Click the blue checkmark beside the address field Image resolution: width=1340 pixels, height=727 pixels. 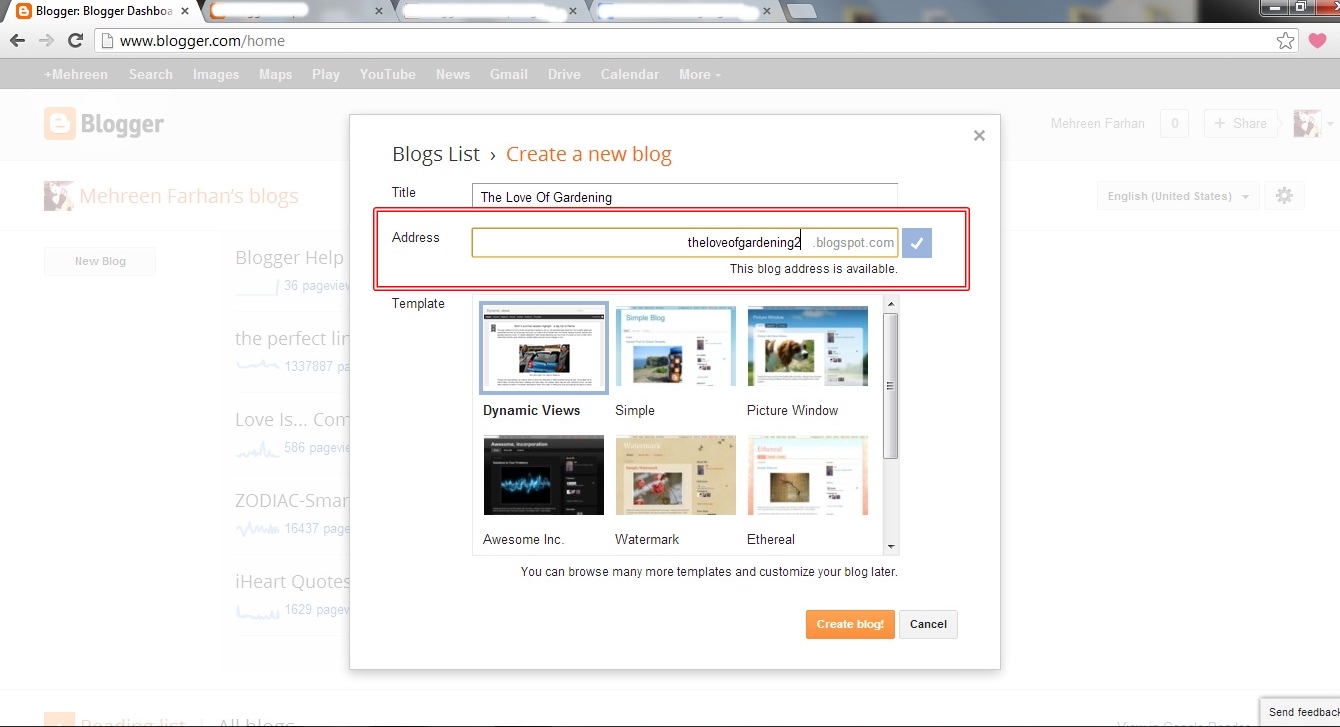tap(916, 242)
